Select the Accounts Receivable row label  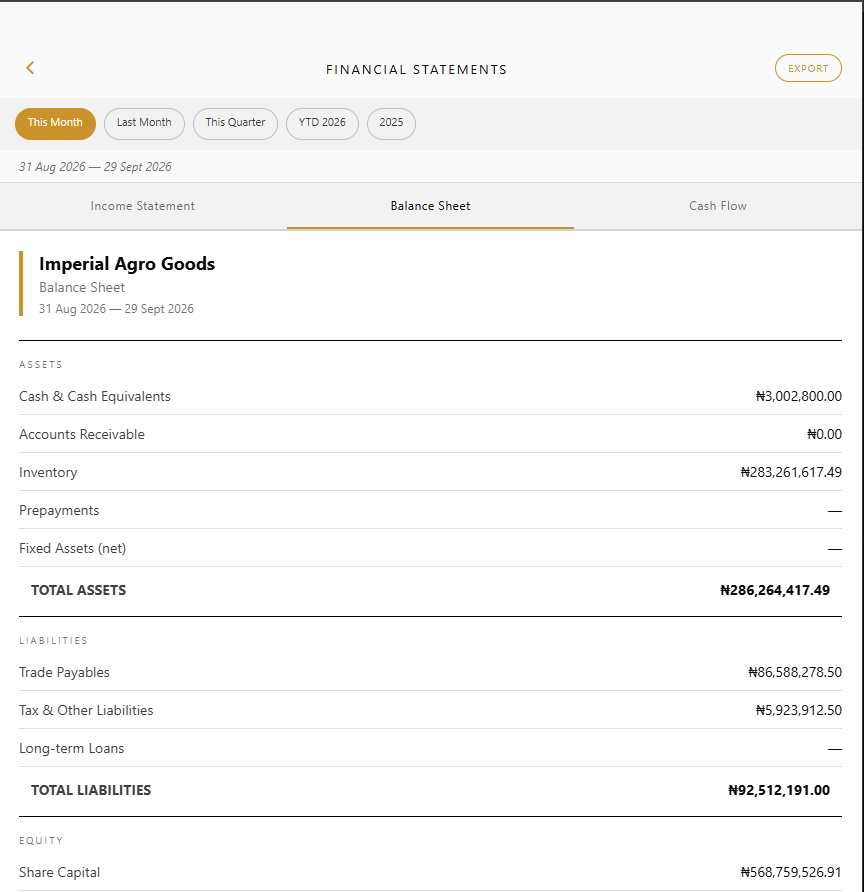pos(81,435)
